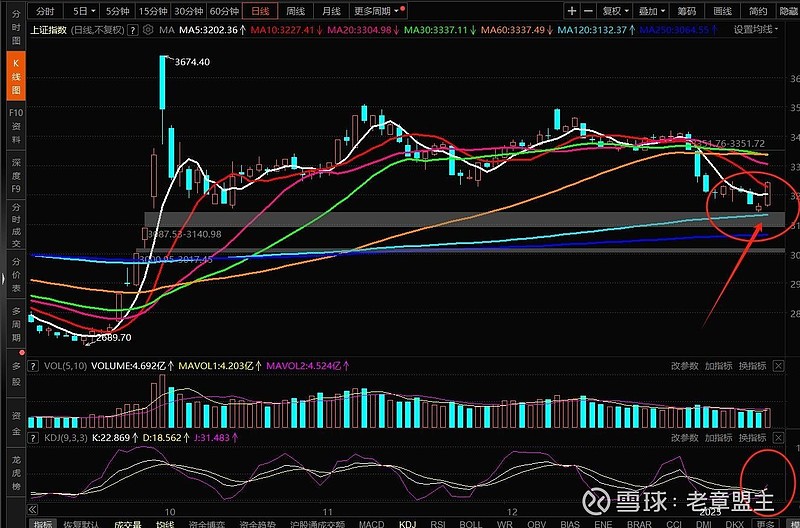Click 改参数 in the volume panel
Viewport: 800px width, 528px height.
683,366
